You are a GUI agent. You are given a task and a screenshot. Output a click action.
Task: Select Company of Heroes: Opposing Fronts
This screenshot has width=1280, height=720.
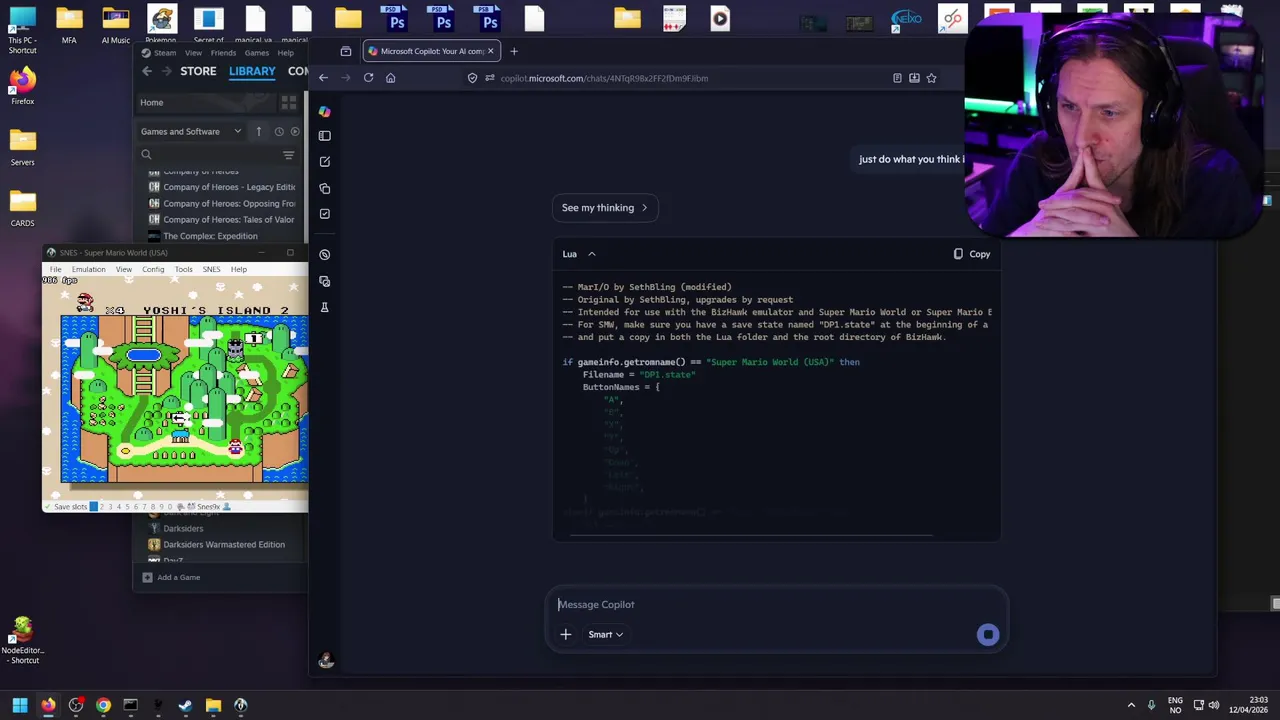[222, 203]
